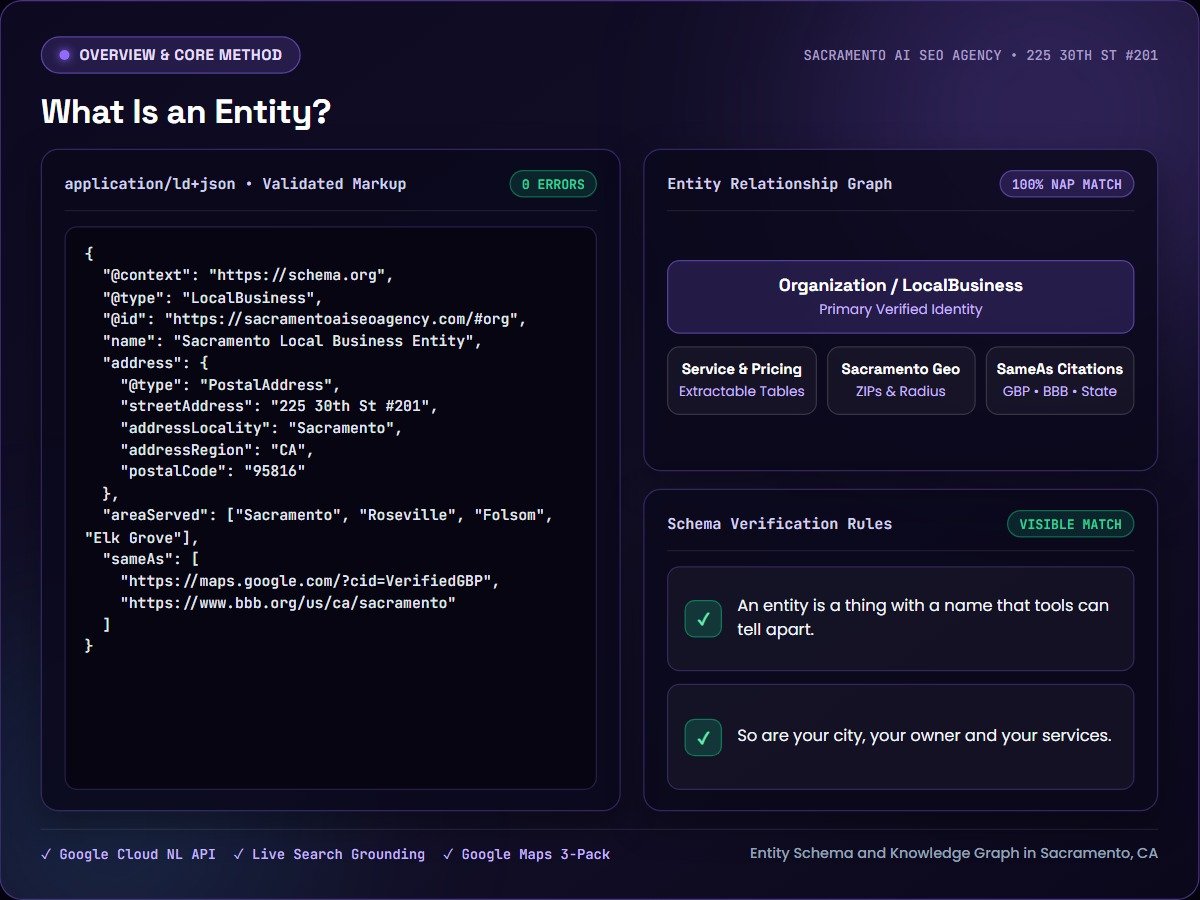Click the maps.google.com sameAs URL

pos(310,581)
